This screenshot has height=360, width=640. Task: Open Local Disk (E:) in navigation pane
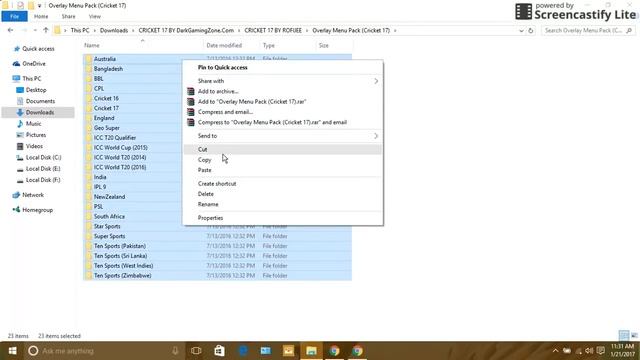[43, 169]
